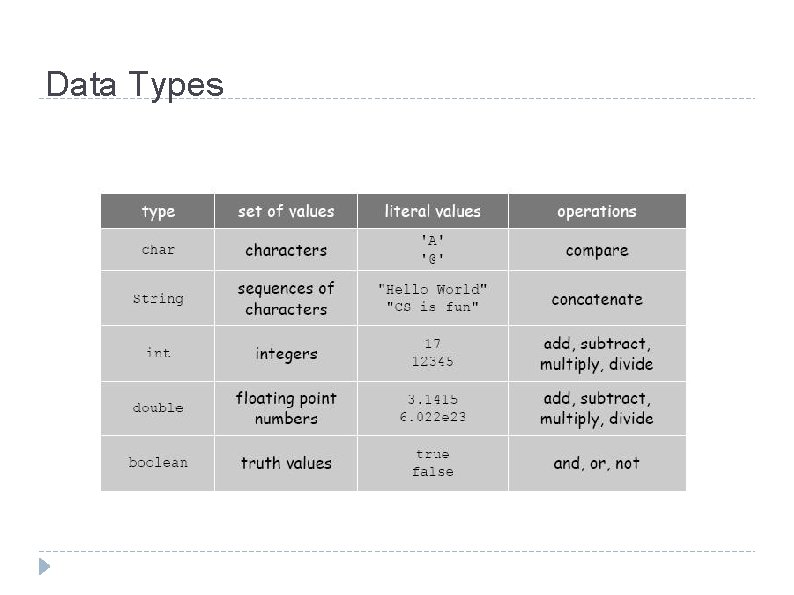Click the "truth values" cell
The height and width of the screenshot is (595, 794).
coord(286,463)
